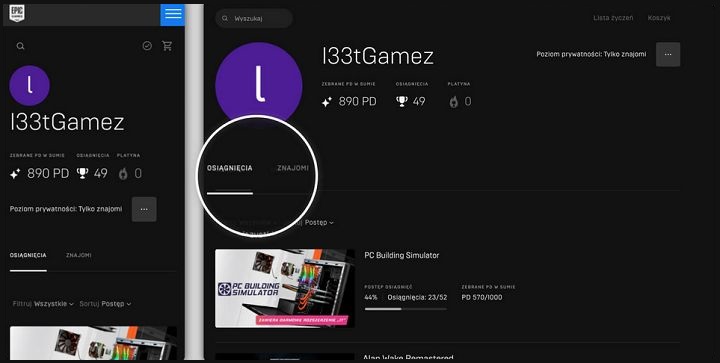720x363 pixels.
Task: Open the Koszyk link
Action: (x=659, y=18)
